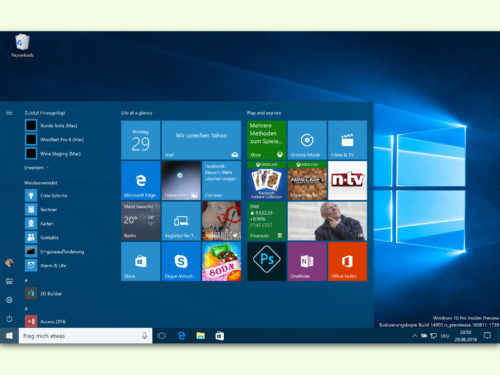The height and width of the screenshot is (375, 500).
Task: Open File Explorer from Start sidebar
Action: [x=9, y=281]
